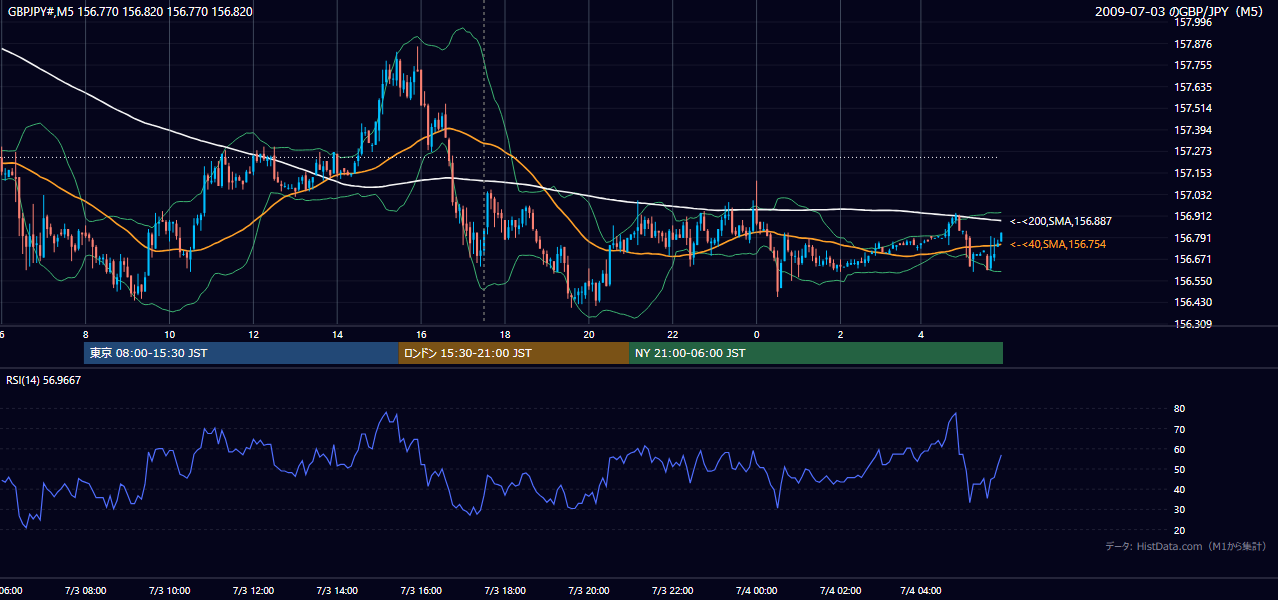
Task: Select the NY 21:00-06:00 JST session bar
Action: [x=816, y=353]
